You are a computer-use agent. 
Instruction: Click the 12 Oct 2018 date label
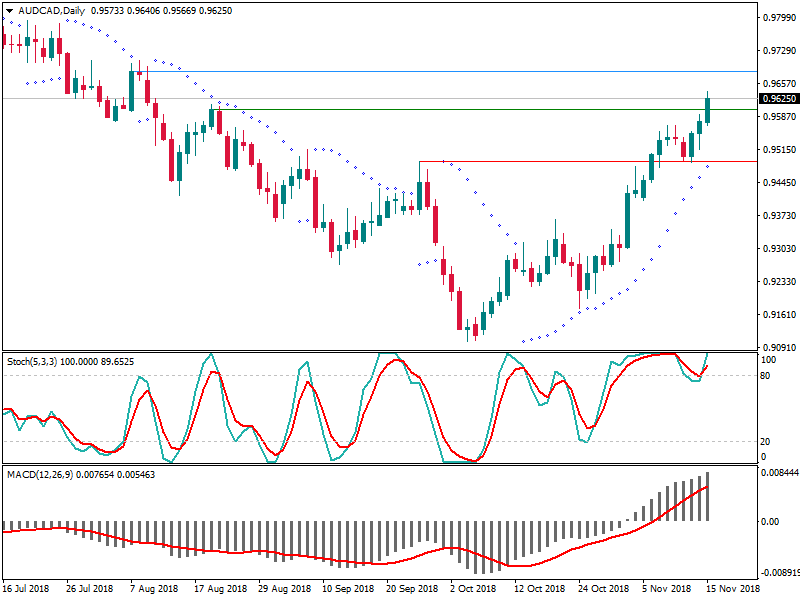pyautogui.click(x=540, y=588)
